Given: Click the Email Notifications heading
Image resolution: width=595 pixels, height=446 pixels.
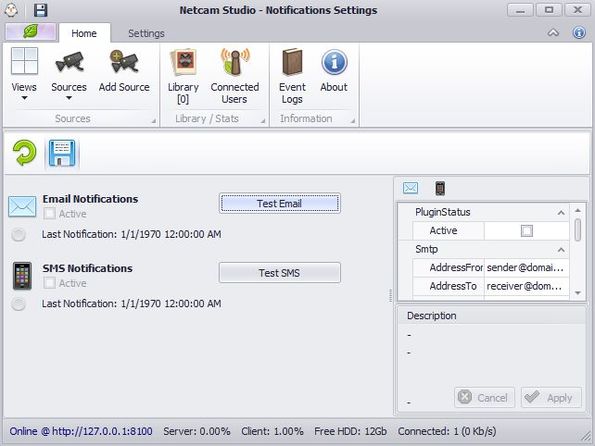Looking at the screenshot, I should click(90, 199).
